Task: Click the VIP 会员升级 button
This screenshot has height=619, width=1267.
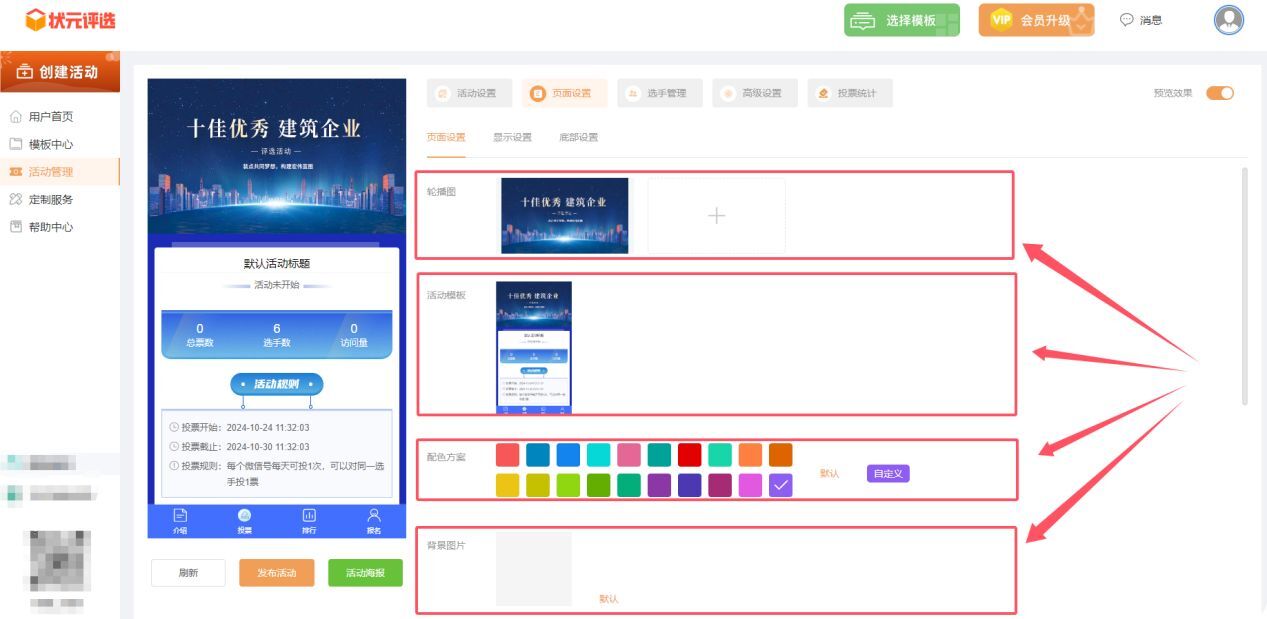Action: point(1036,20)
